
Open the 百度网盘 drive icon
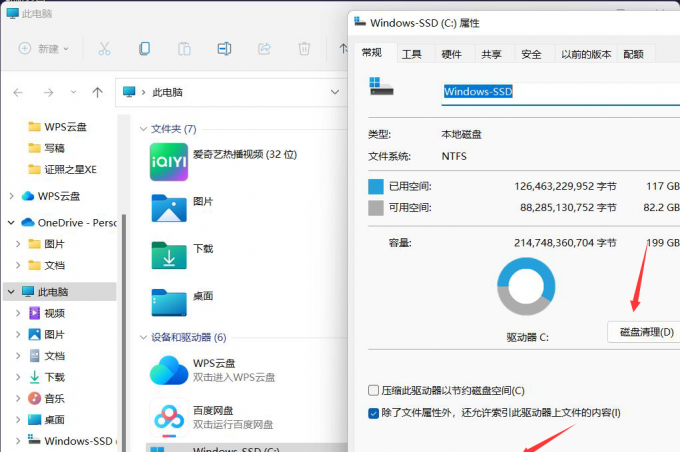[x=169, y=417]
